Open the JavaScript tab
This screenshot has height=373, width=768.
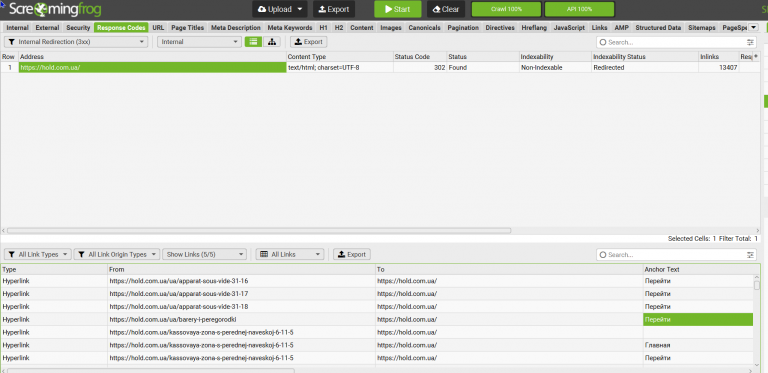click(569, 28)
